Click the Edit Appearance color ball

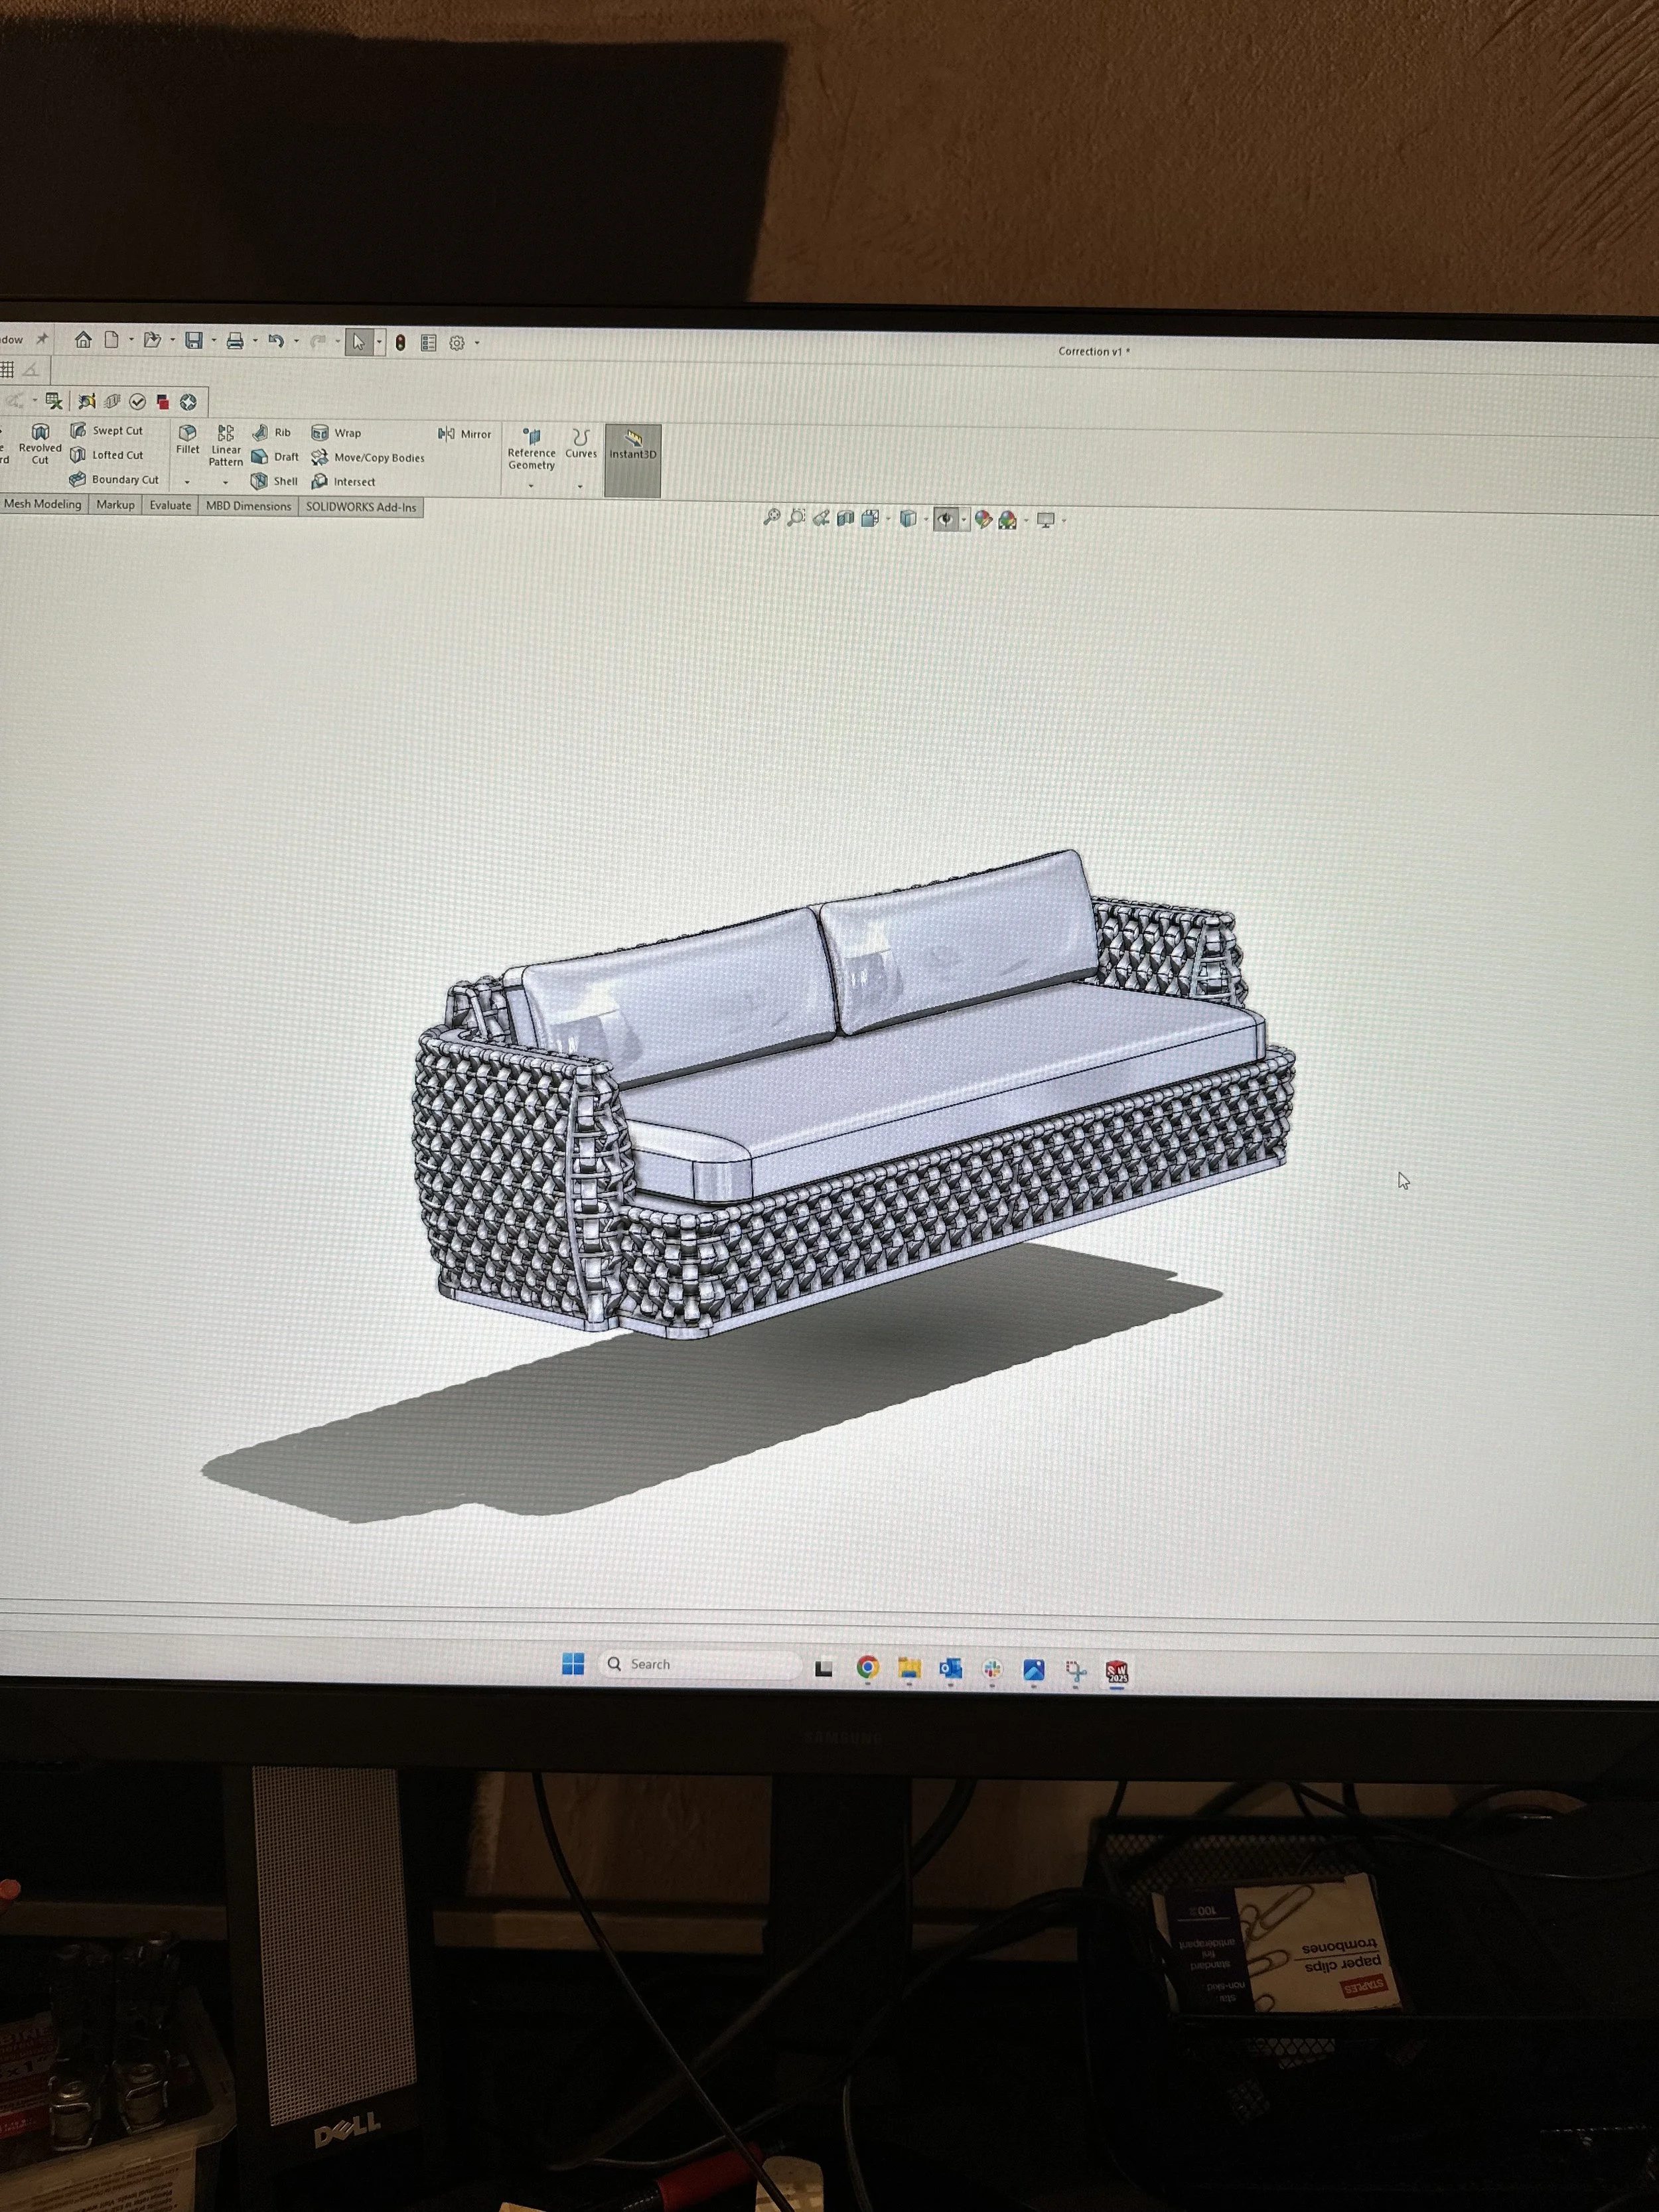point(983,519)
